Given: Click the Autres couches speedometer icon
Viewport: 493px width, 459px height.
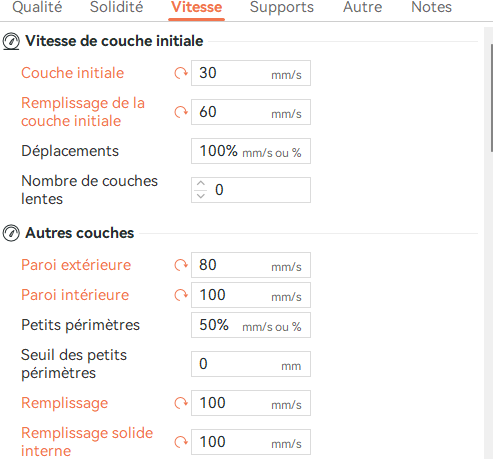Looking at the screenshot, I should pos(11,233).
